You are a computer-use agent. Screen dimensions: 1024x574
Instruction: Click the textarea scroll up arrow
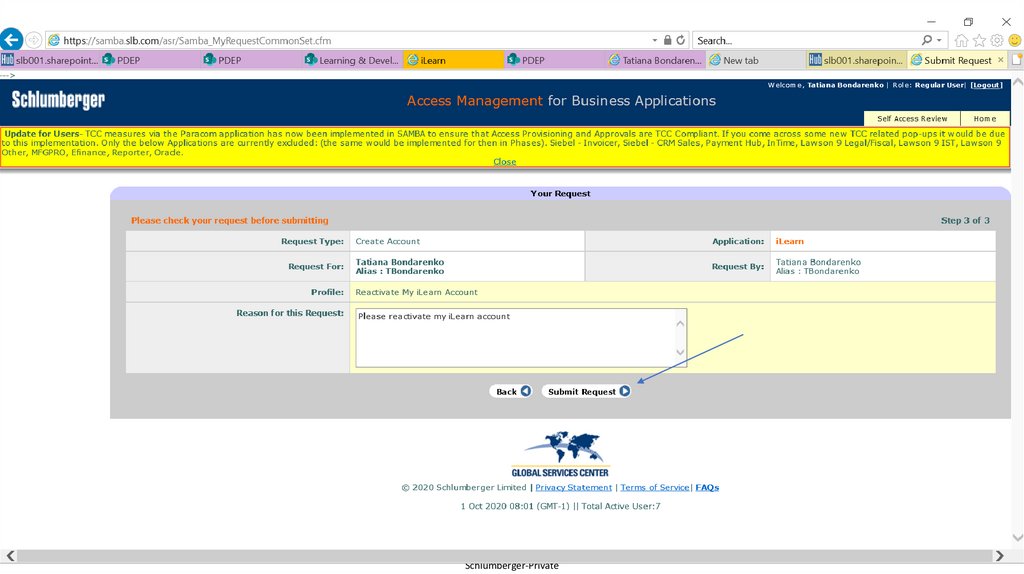[x=680, y=323]
